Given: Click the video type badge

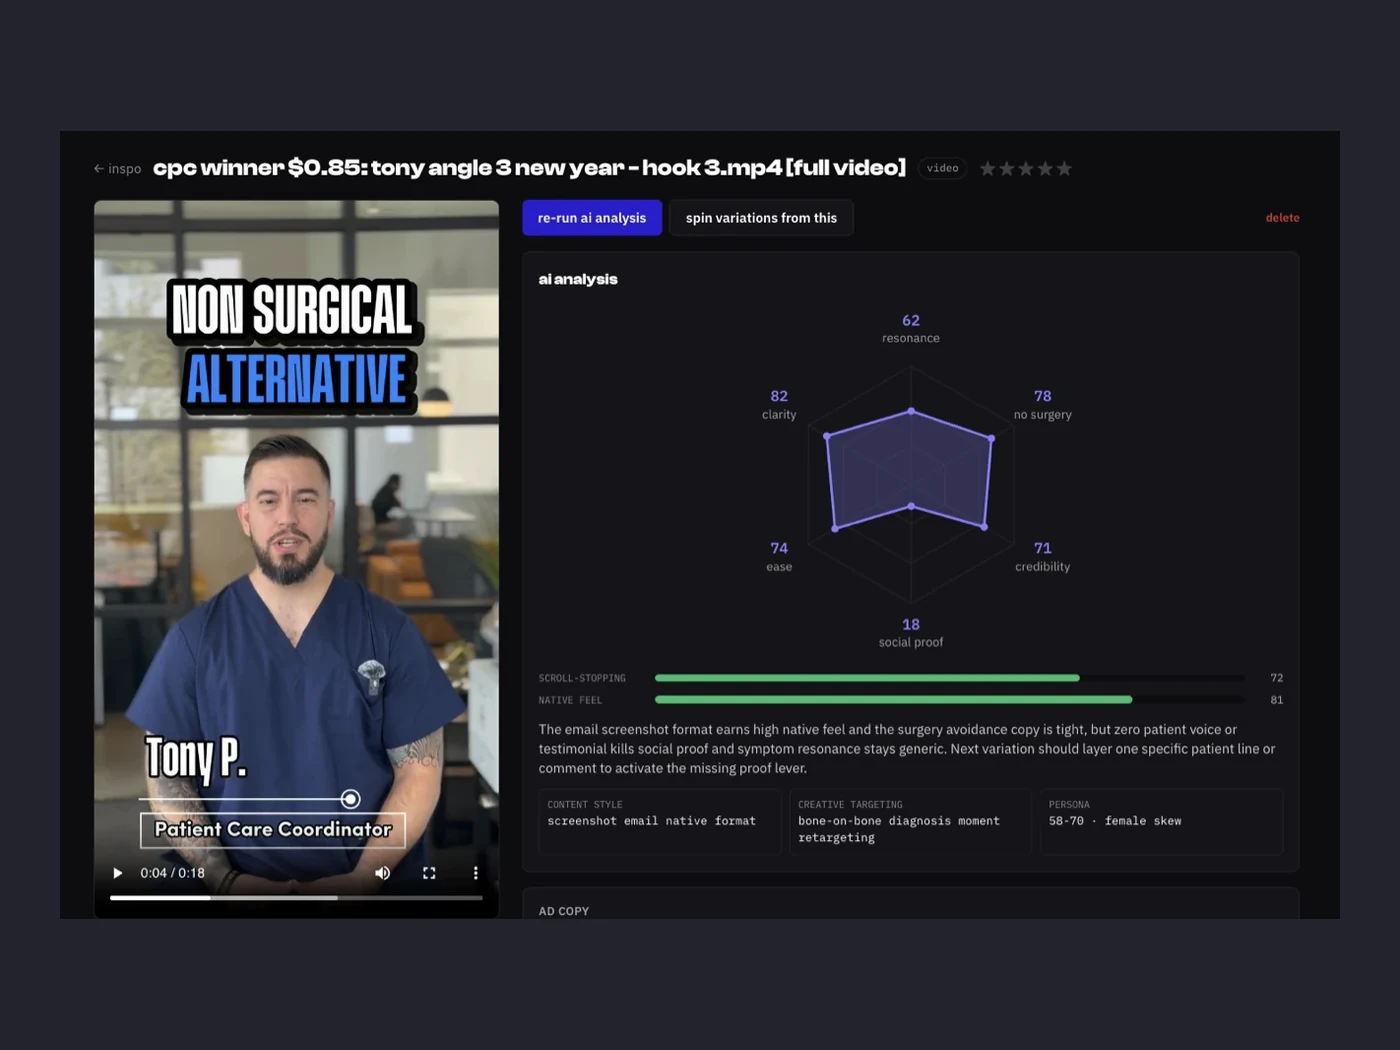Looking at the screenshot, I should point(942,168).
